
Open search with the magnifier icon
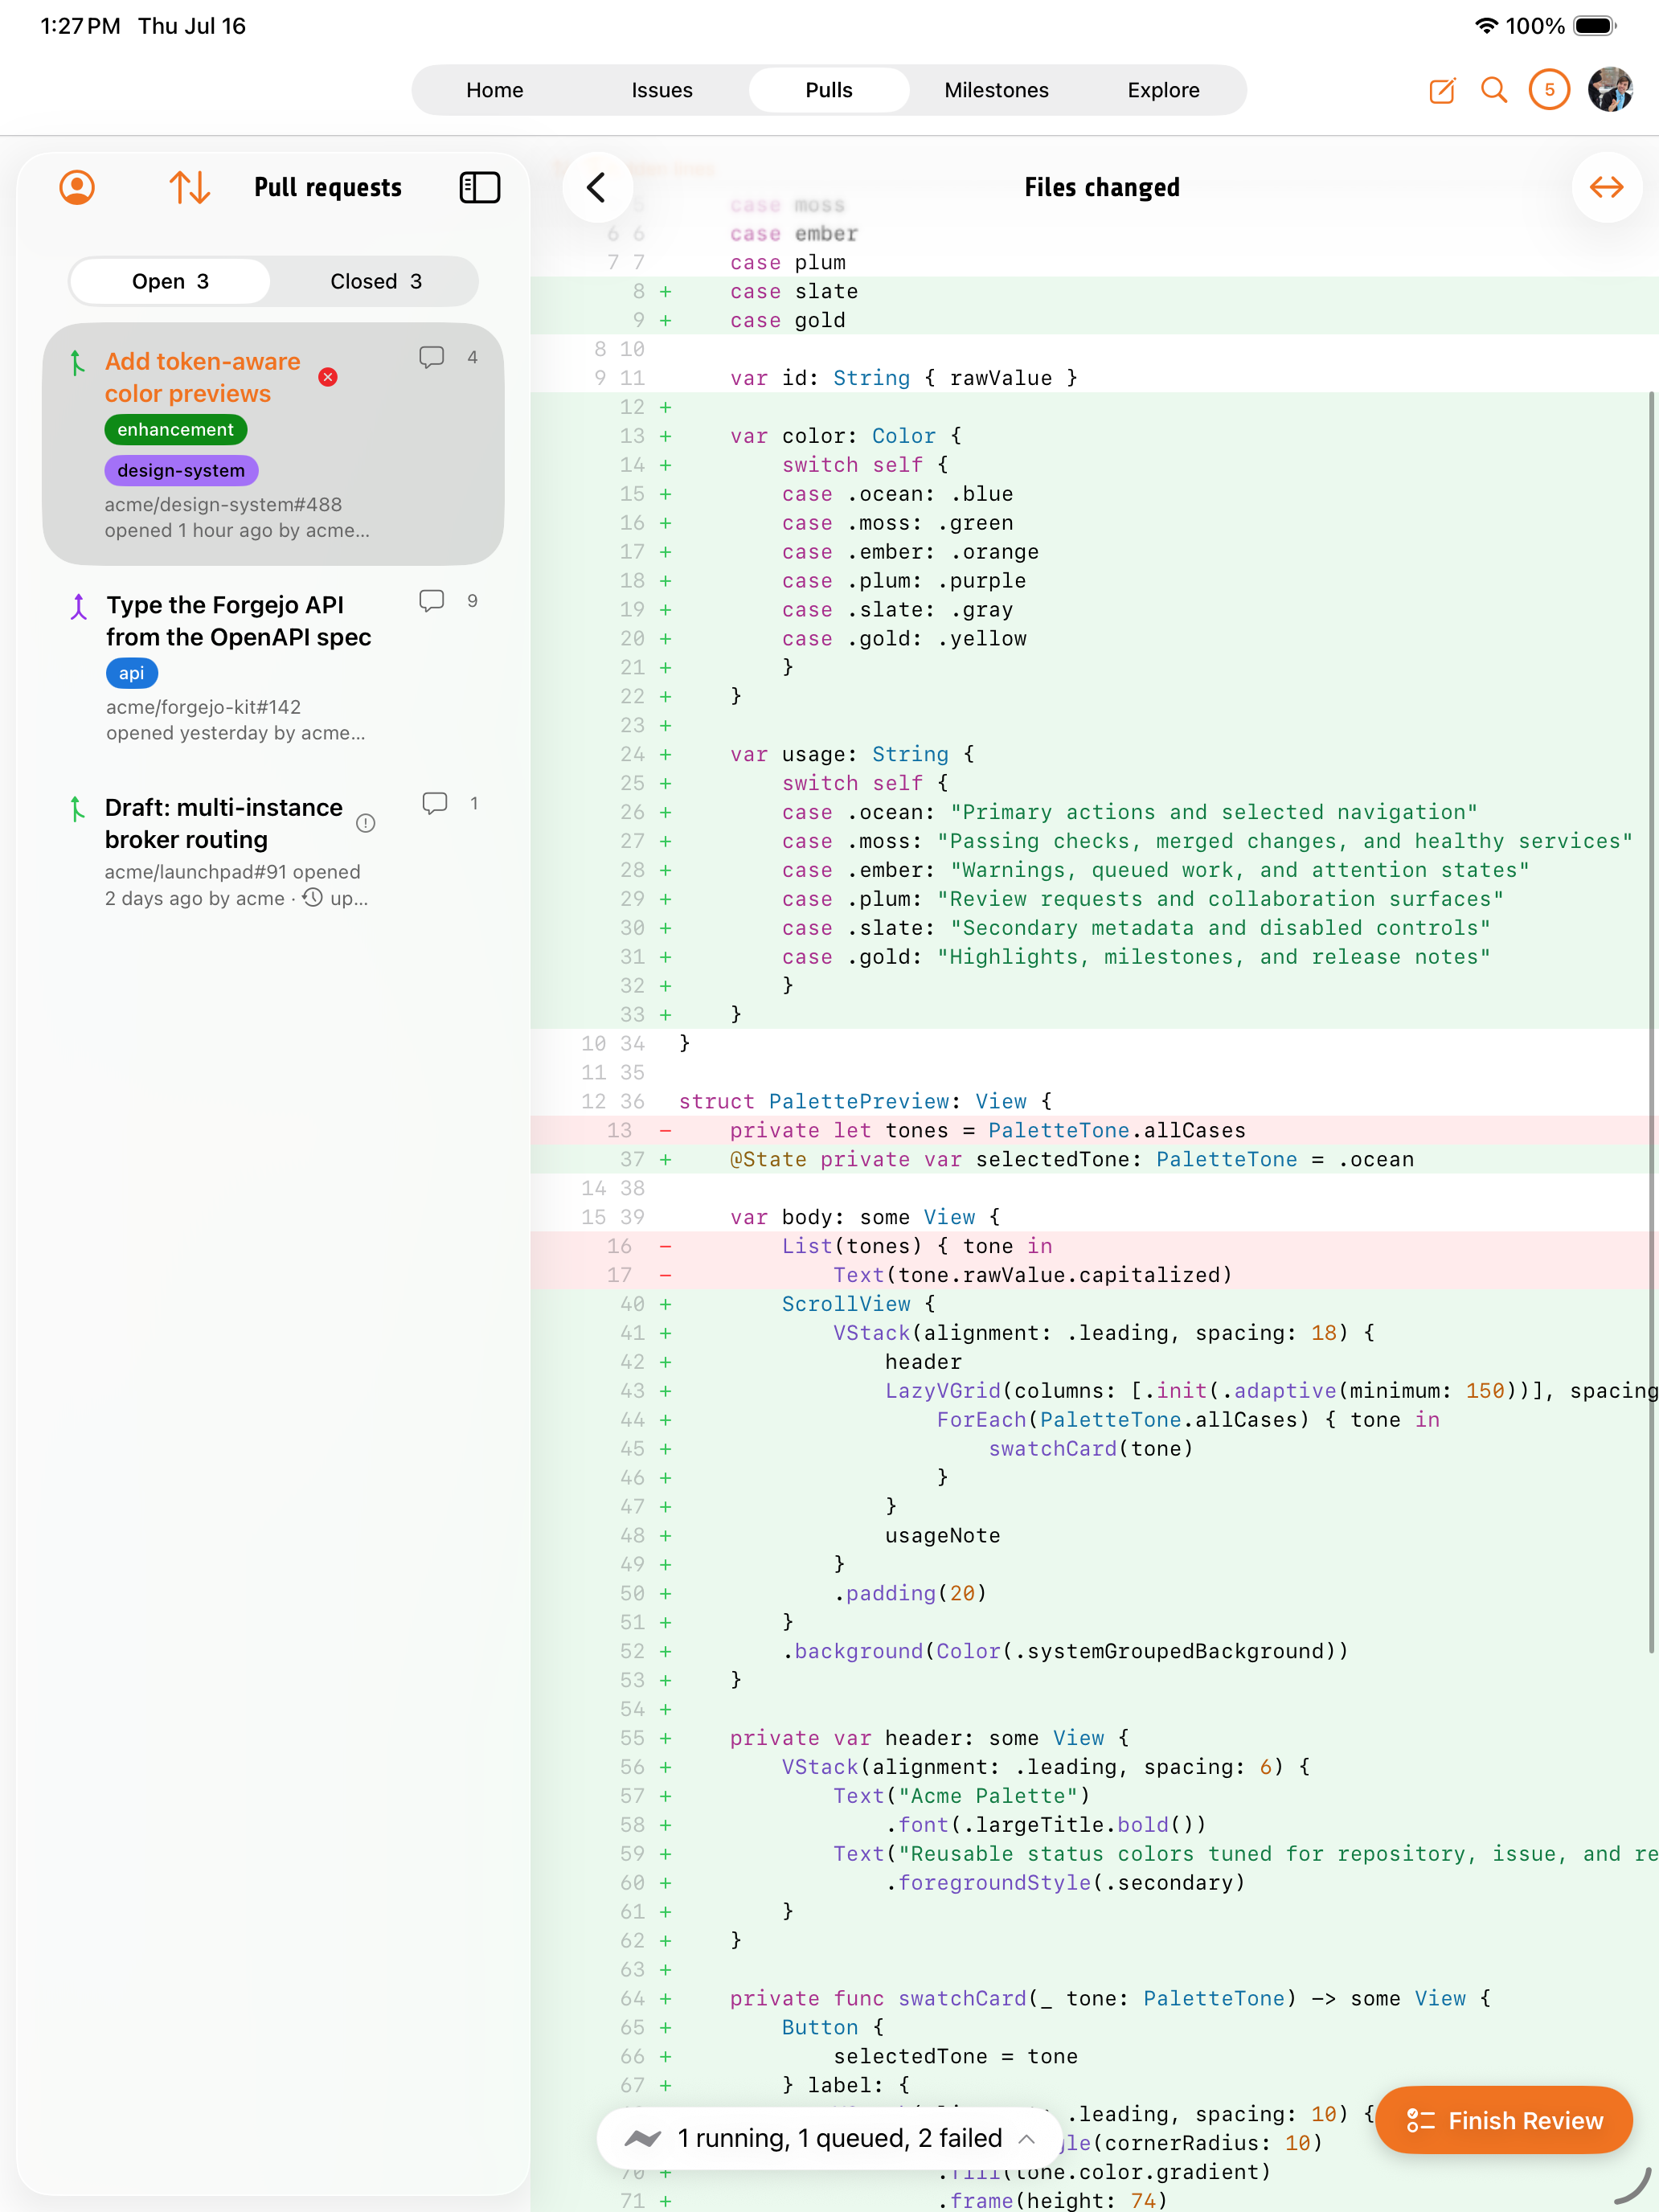1494,90
